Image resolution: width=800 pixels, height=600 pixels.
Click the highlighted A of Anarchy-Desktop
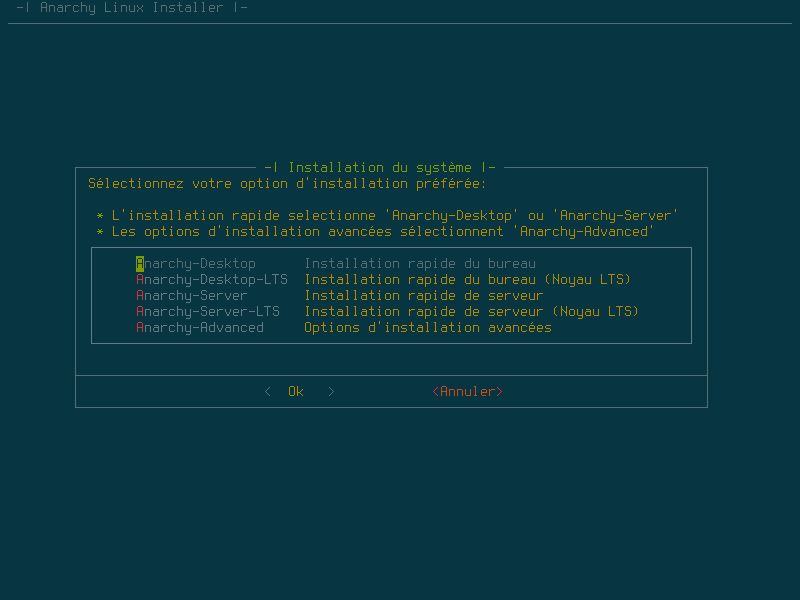coord(140,263)
